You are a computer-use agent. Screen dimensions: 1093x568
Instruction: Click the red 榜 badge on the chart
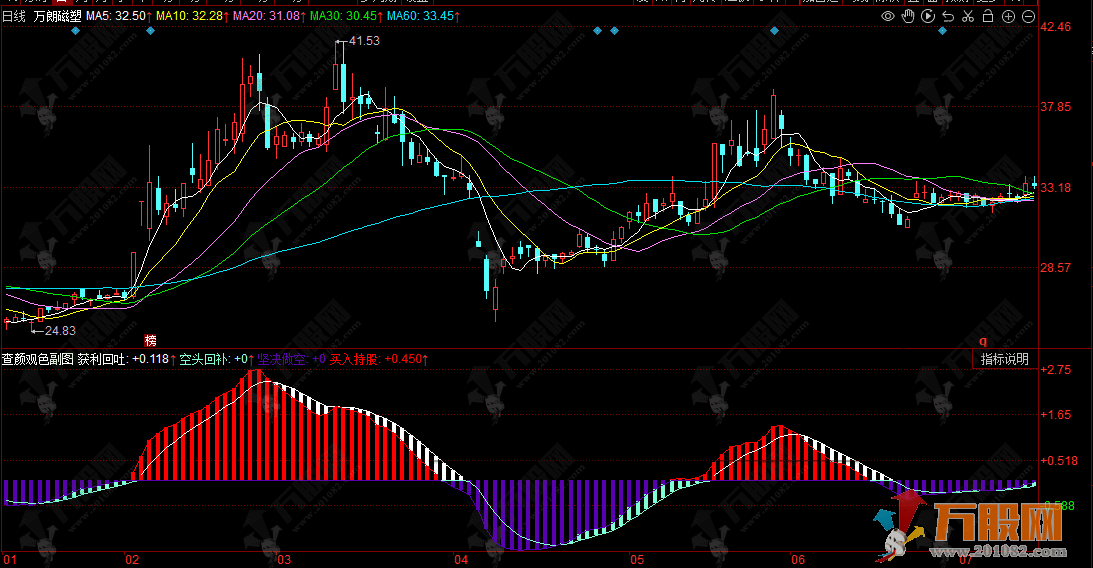coord(151,341)
